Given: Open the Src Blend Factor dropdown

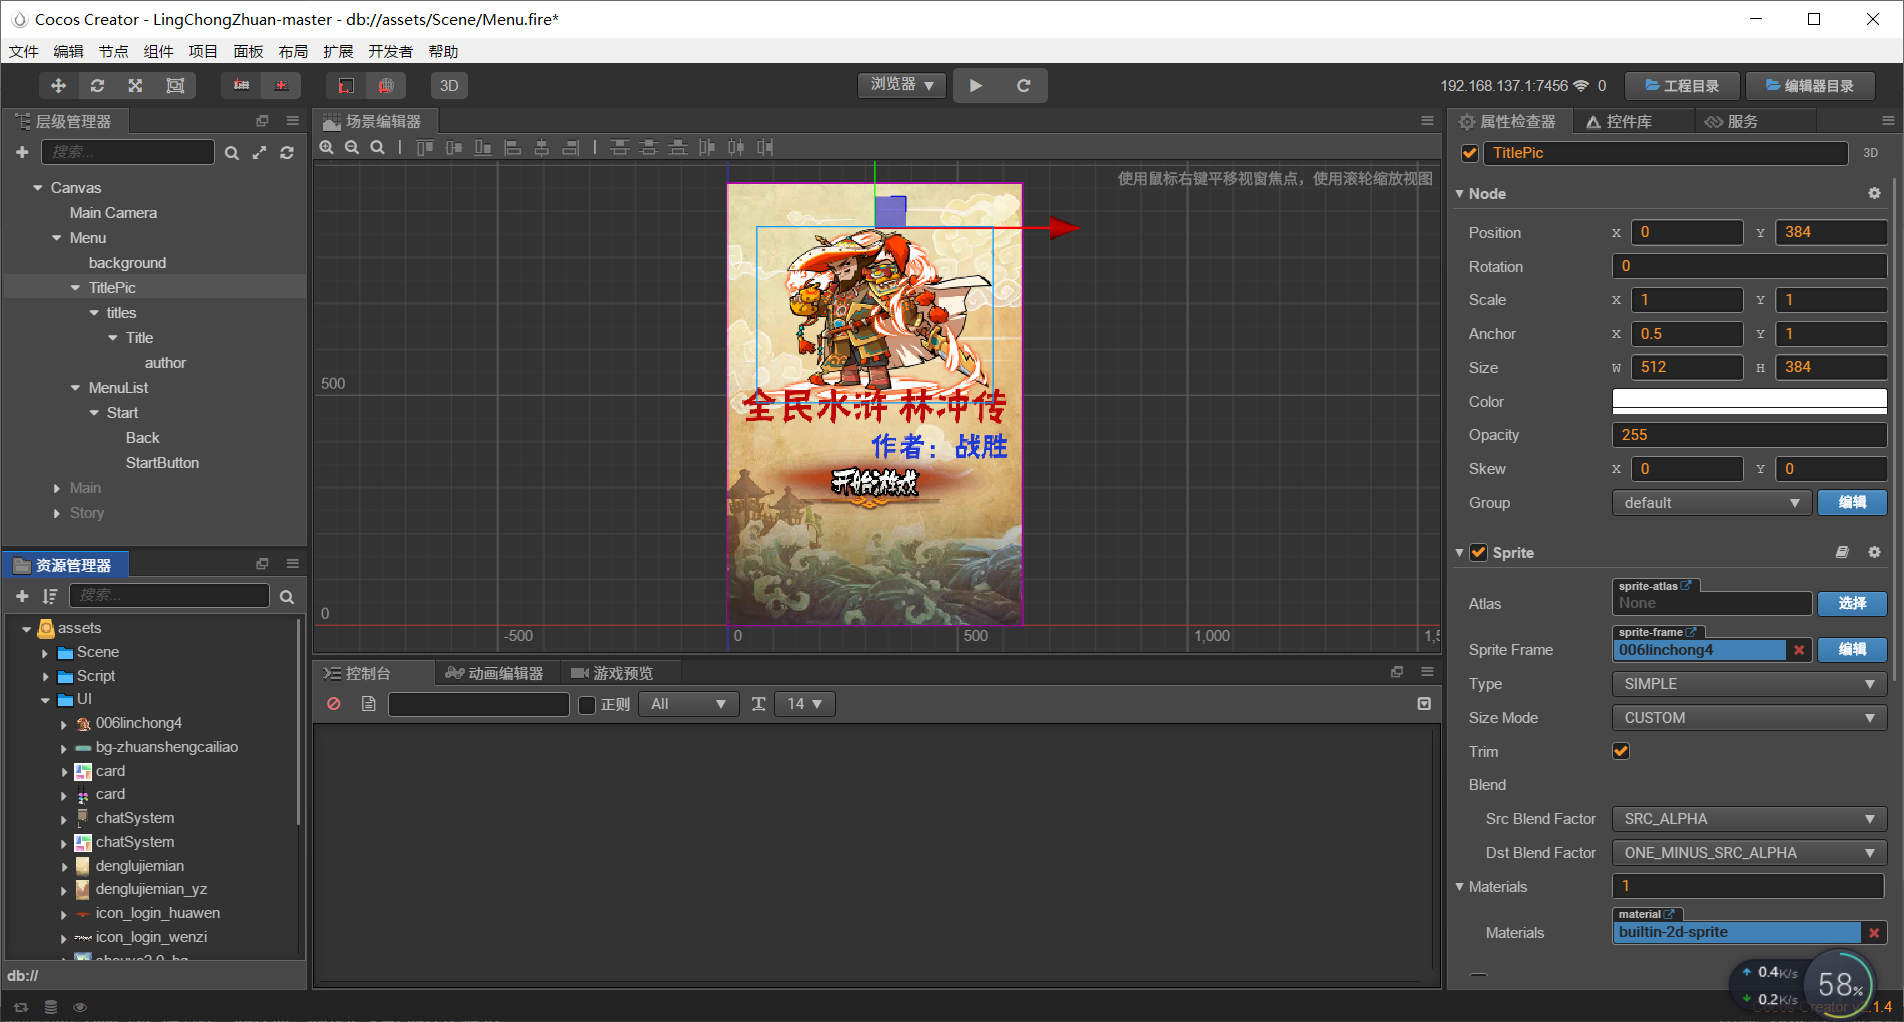Looking at the screenshot, I should [1749, 819].
